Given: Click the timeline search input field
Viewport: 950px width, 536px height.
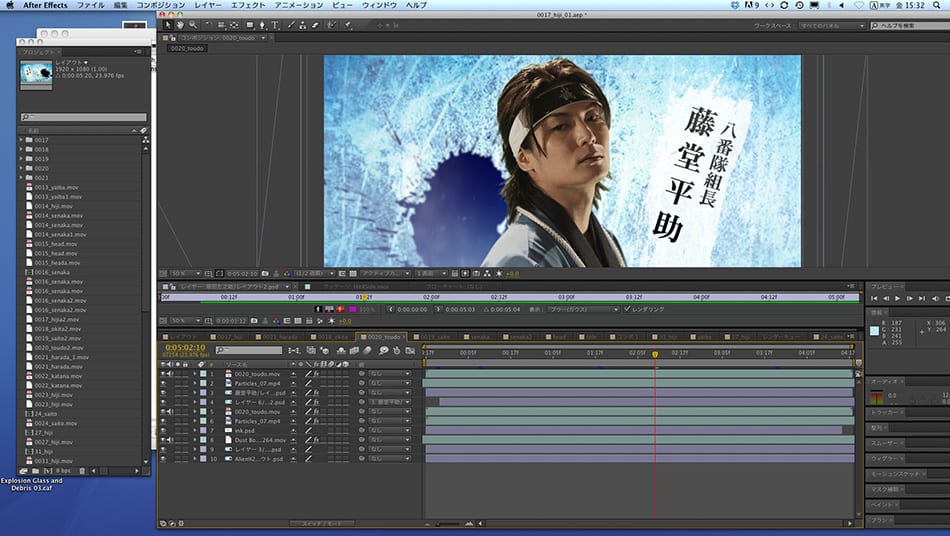Looking at the screenshot, I should (x=248, y=350).
